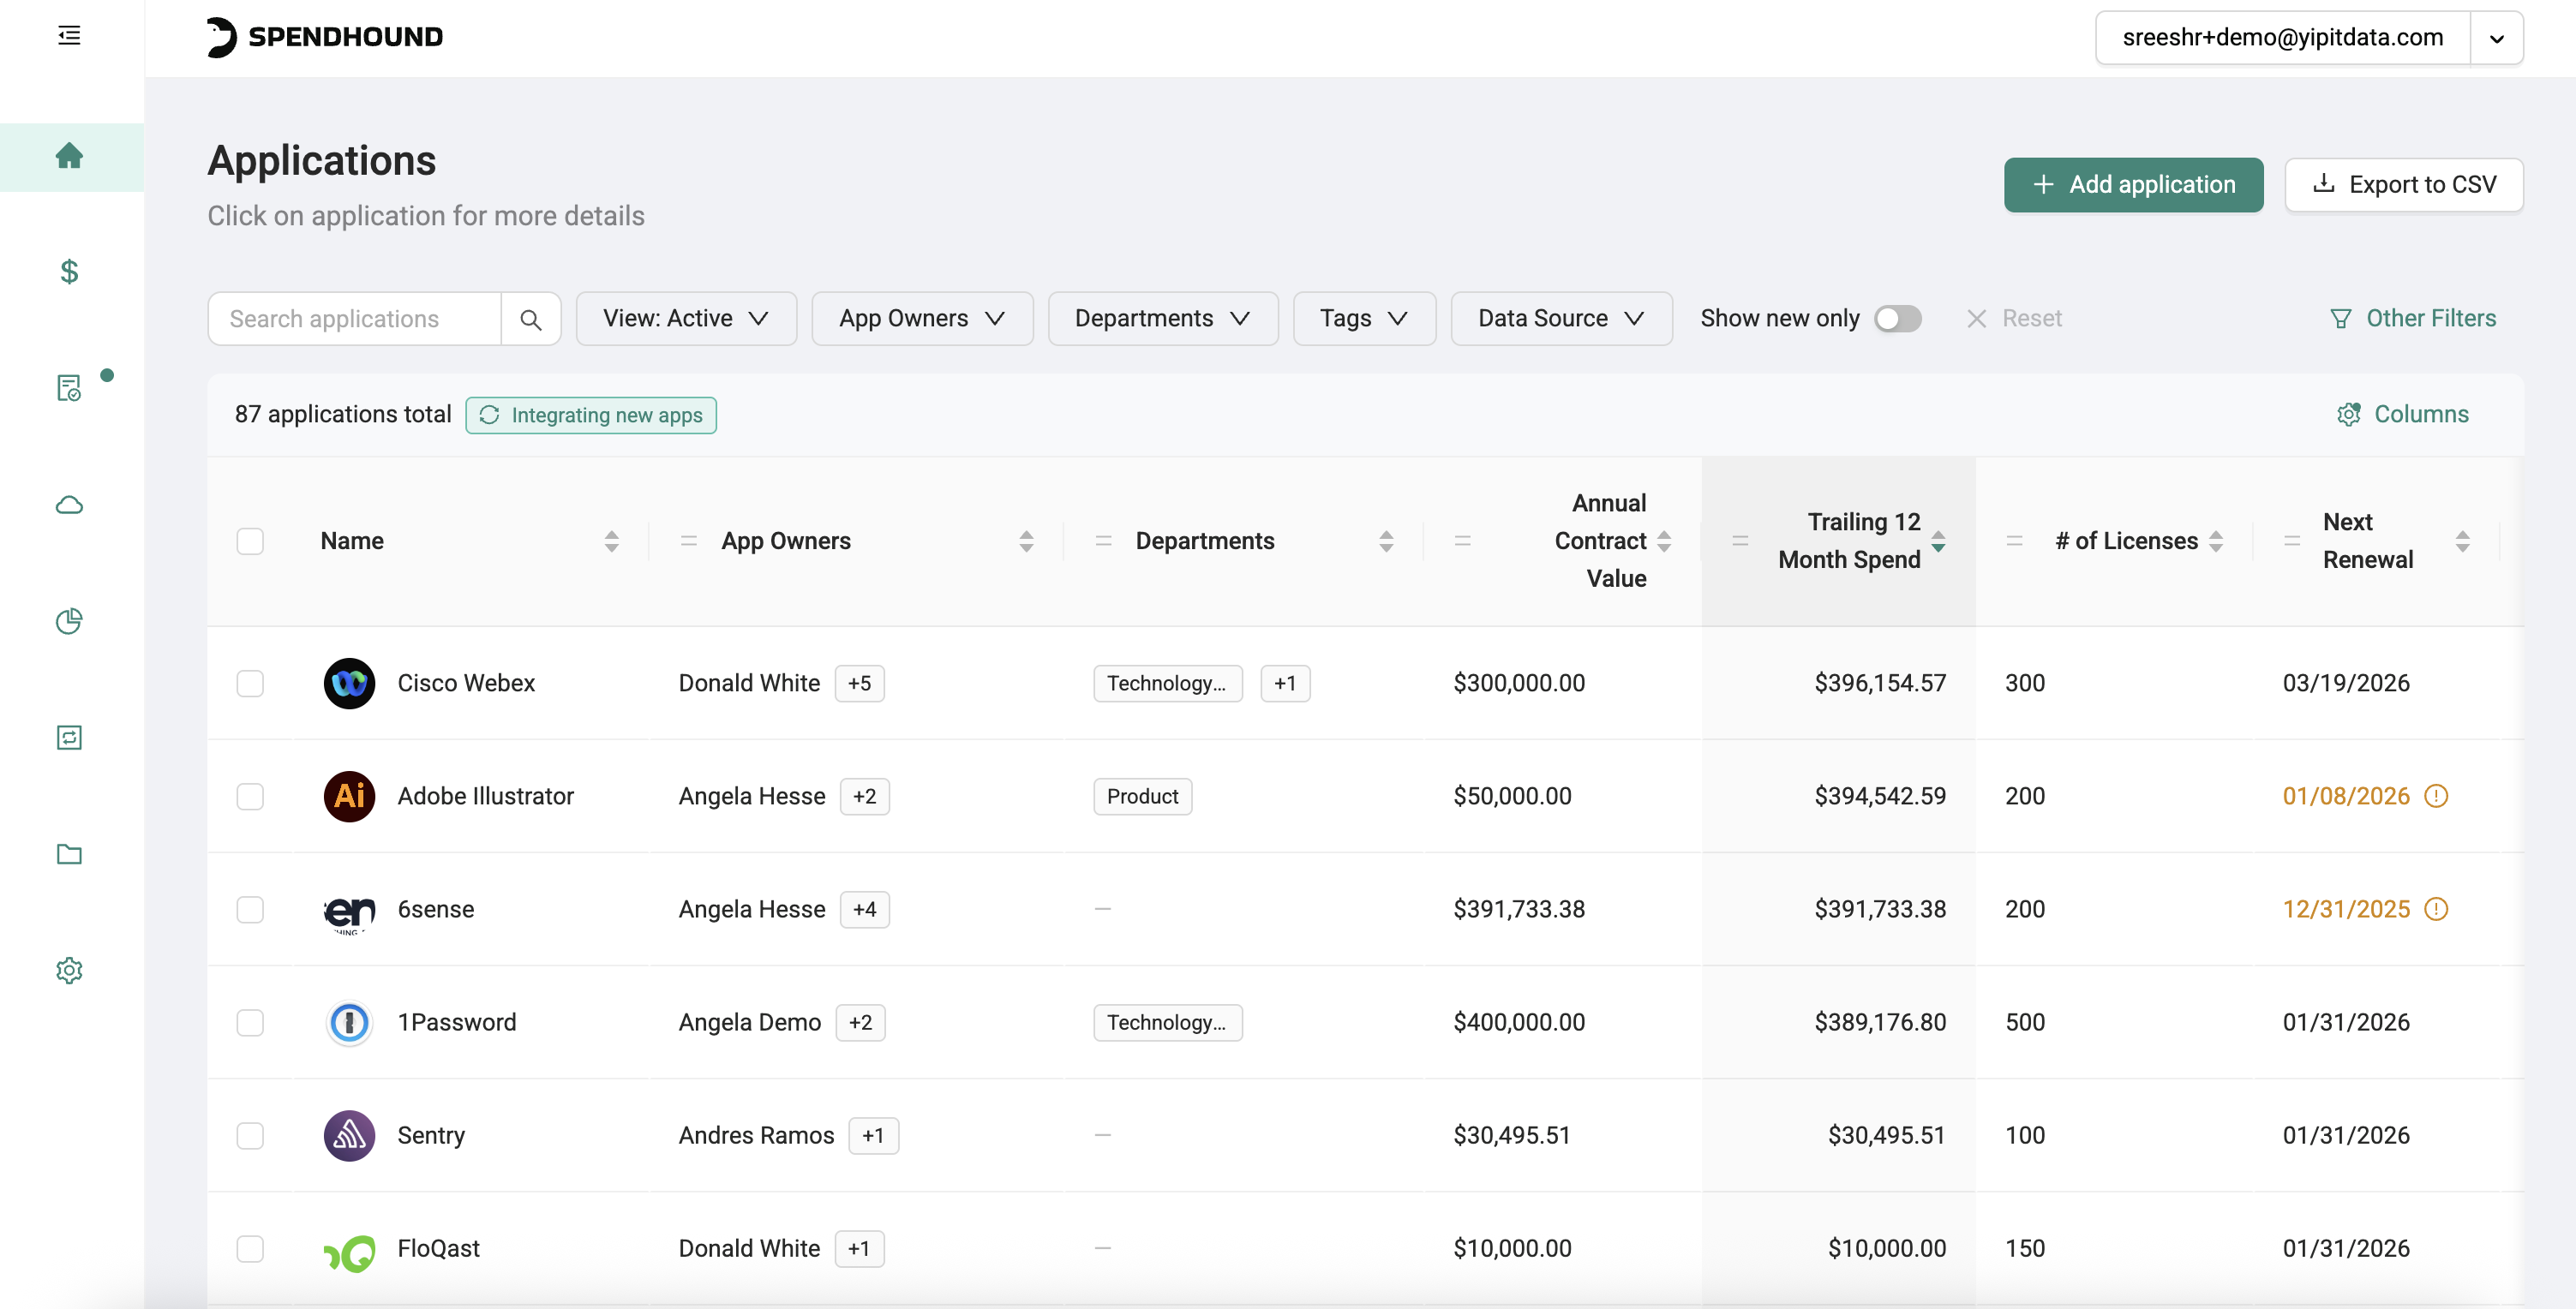This screenshot has width=2576, height=1309.
Task: Click the Search applications input field
Action: point(354,319)
